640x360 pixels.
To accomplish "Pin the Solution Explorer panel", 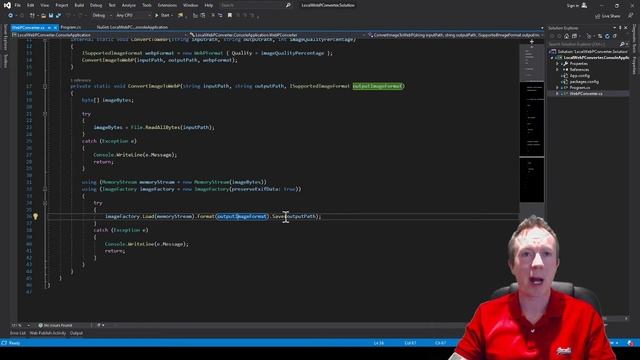I will (x=620, y=28).
